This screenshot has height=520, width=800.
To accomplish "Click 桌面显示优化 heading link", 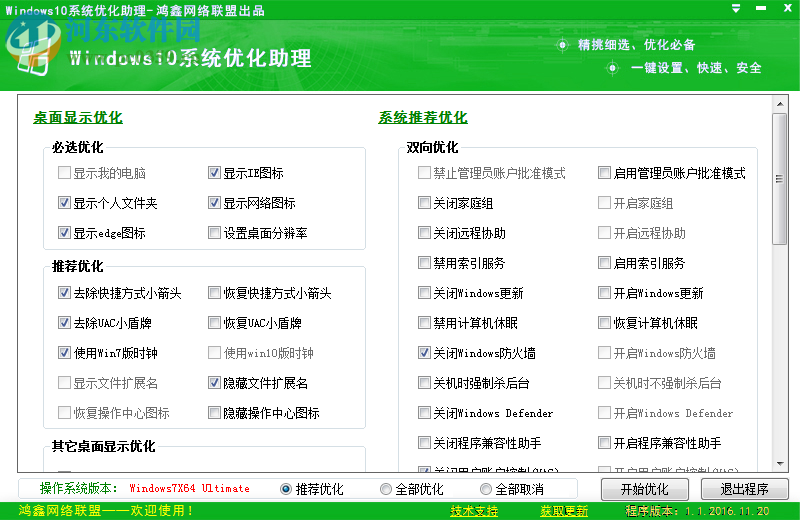I will [x=78, y=118].
